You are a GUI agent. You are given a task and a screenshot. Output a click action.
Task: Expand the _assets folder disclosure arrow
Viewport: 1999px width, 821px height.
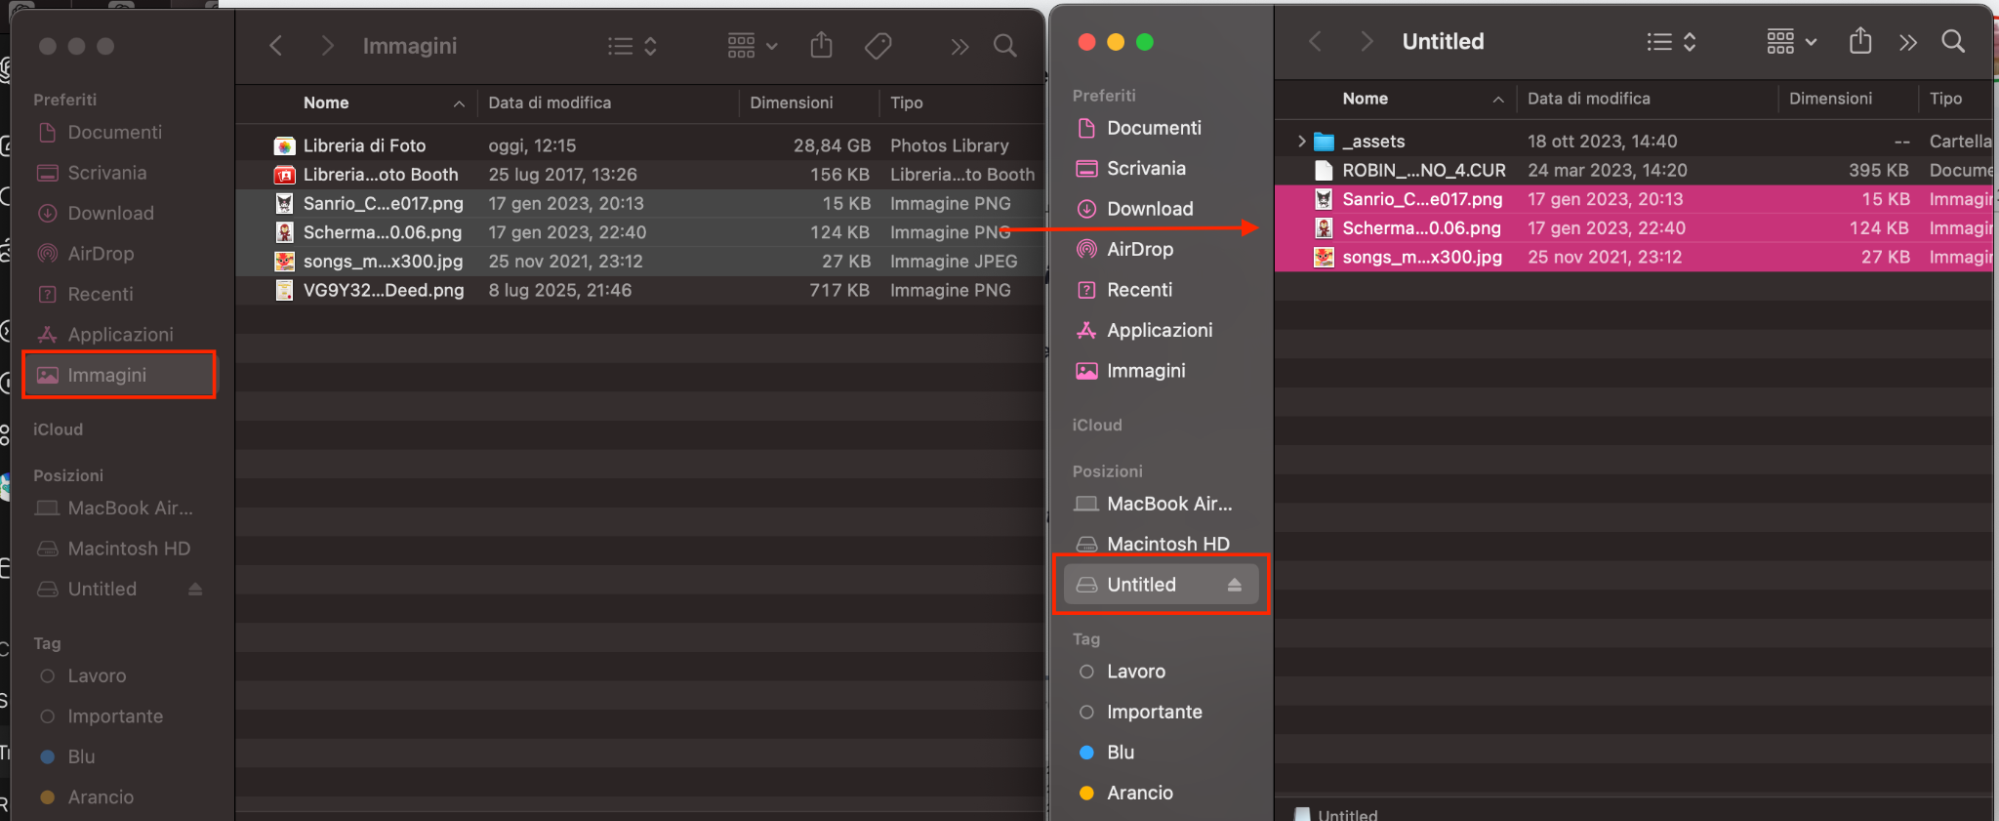point(1301,142)
